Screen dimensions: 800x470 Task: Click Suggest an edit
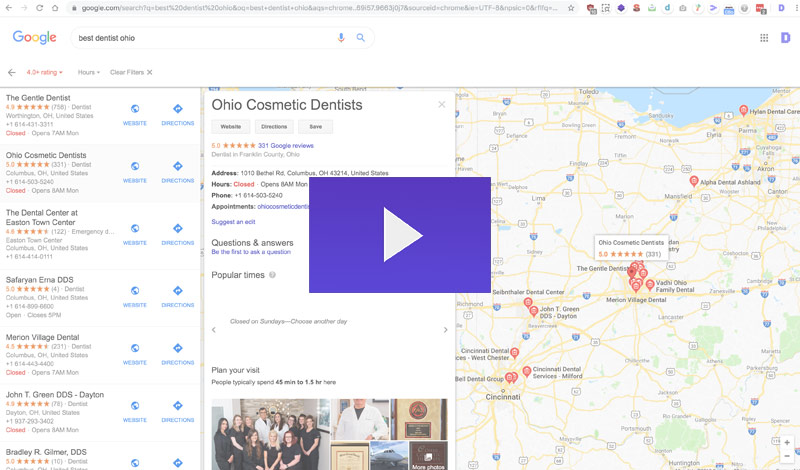click(x=233, y=222)
